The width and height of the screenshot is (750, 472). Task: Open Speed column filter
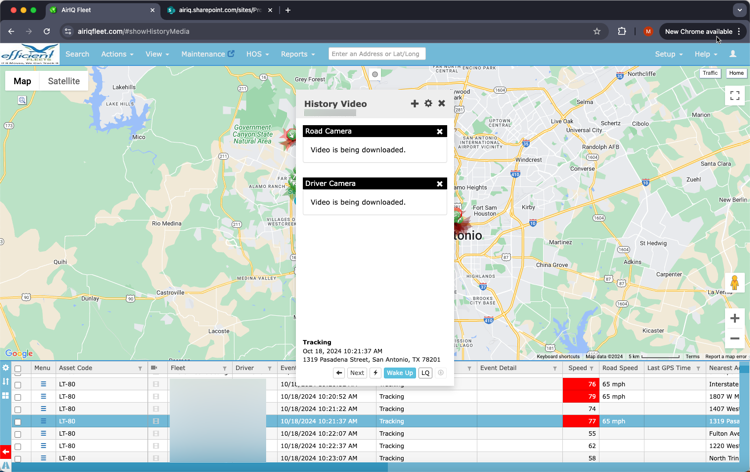tap(592, 368)
